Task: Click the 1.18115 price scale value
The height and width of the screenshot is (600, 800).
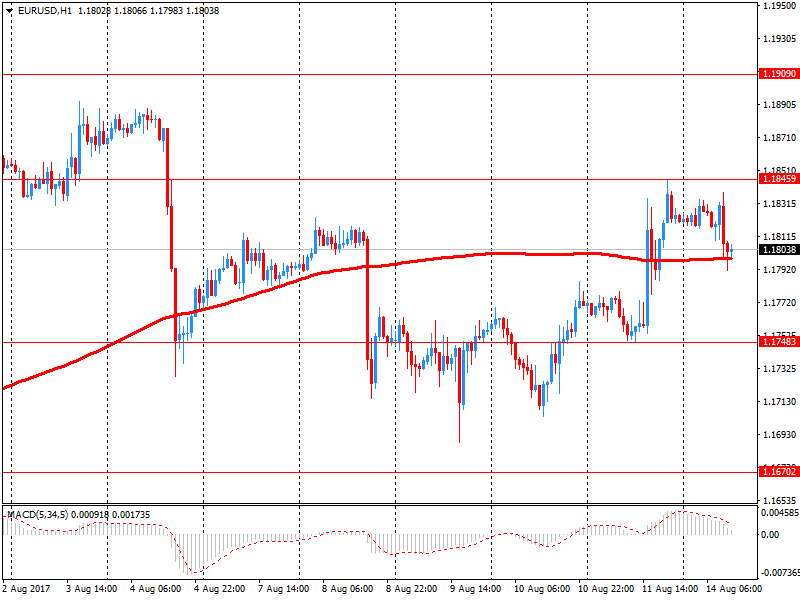Action: (780, 237)
